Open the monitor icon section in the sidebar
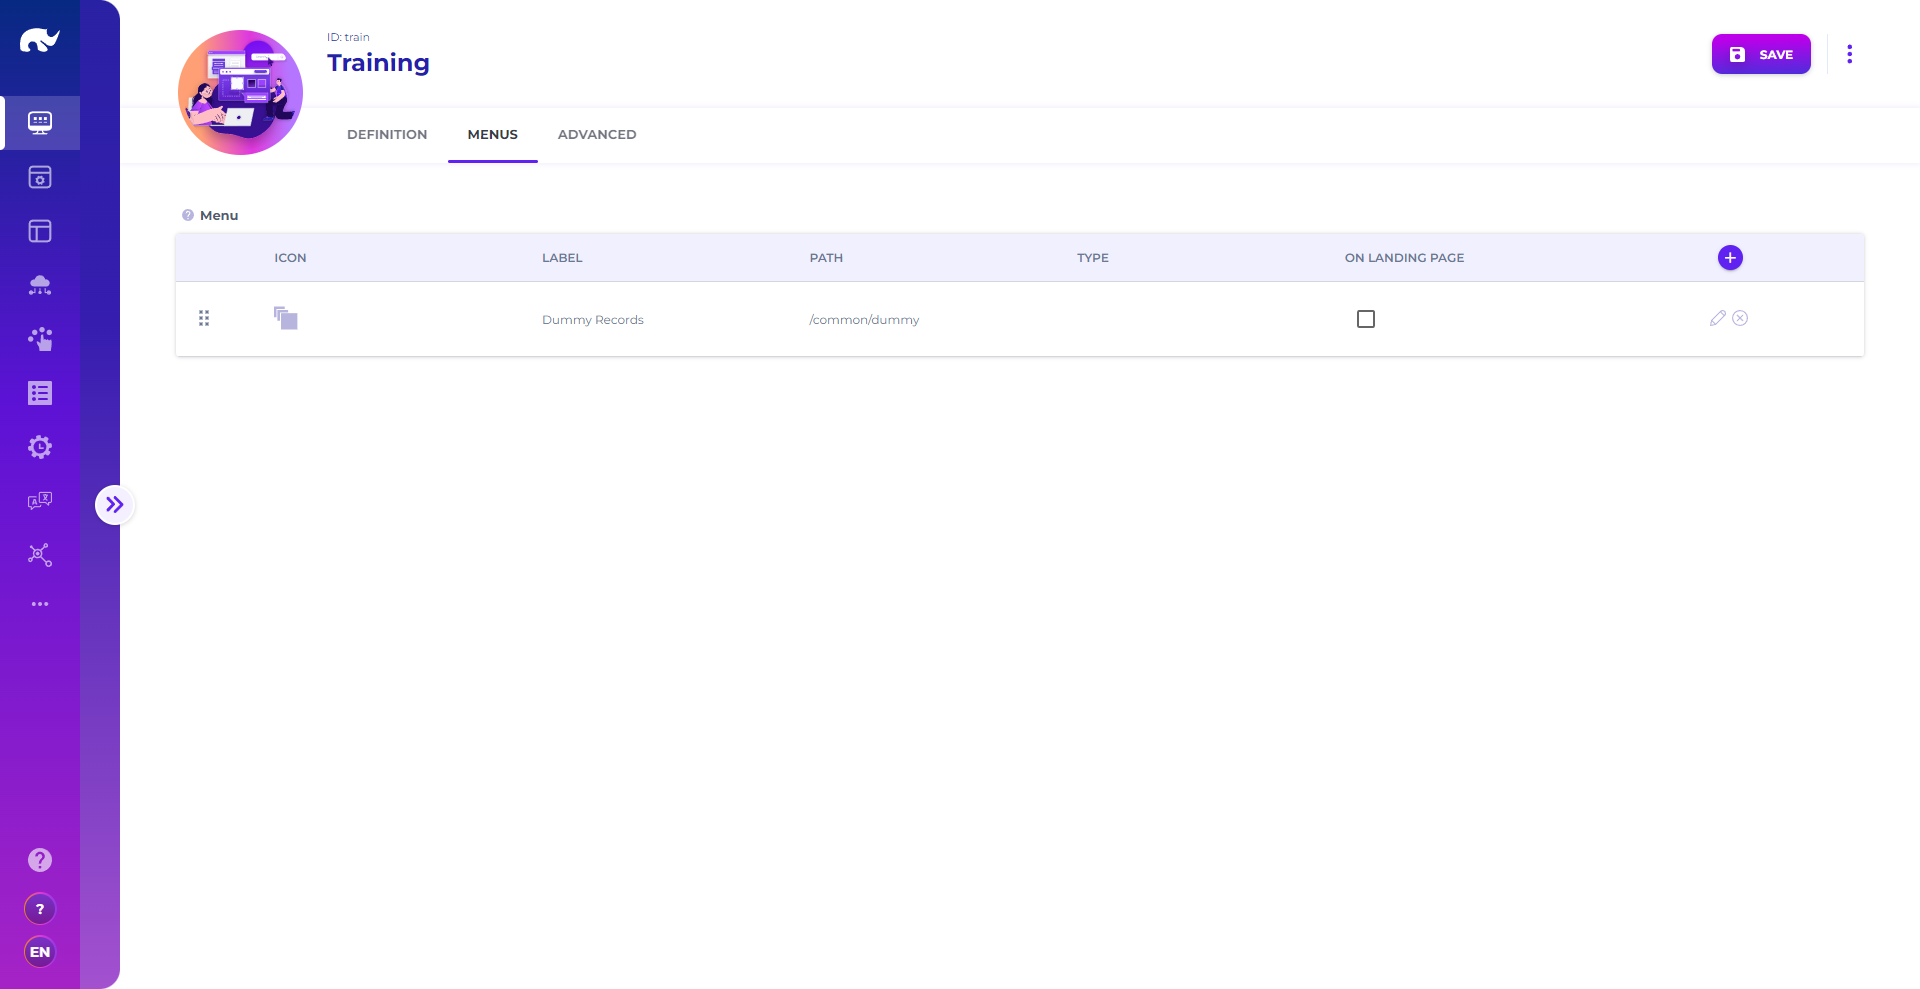The height and width of the screenshot is (989, 1920). point(40,123)
